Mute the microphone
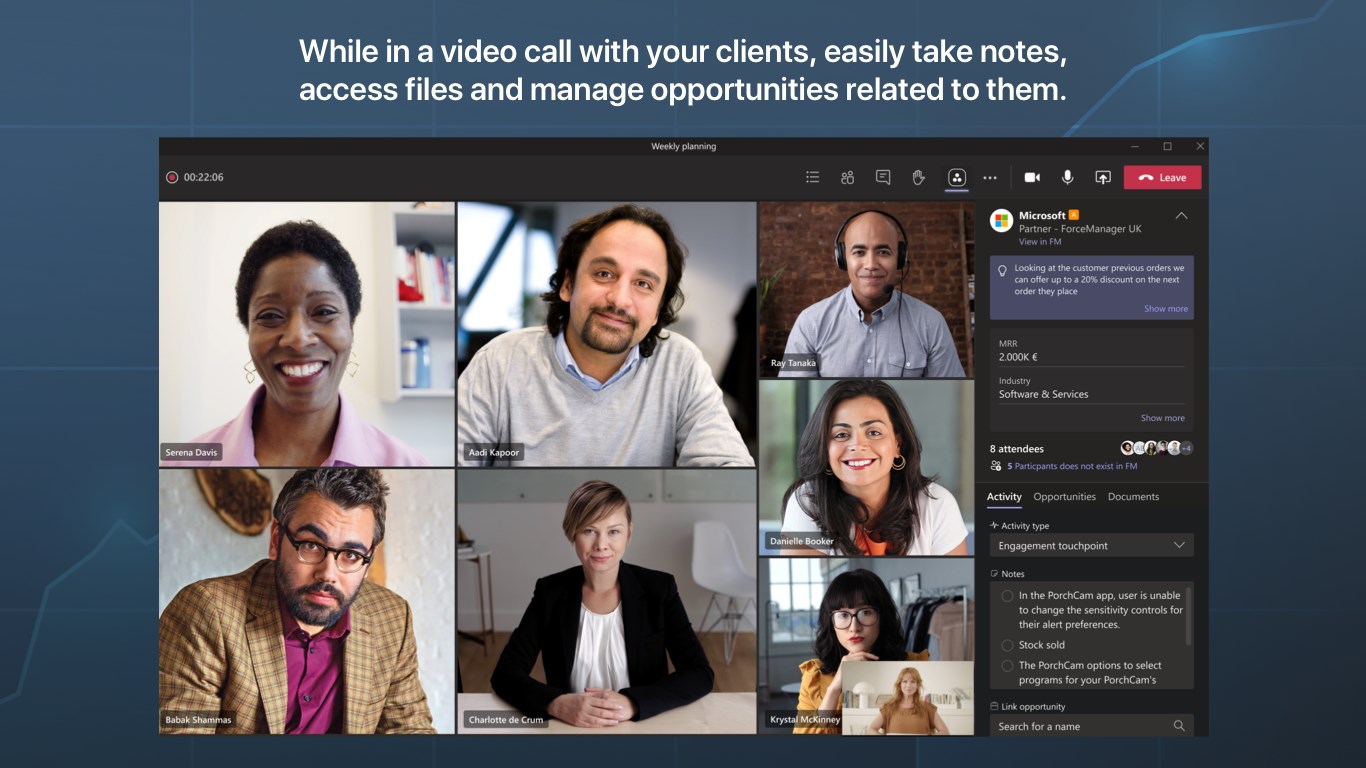Viewport: 1366px width, 768px height. pyautogui.click(x=1068, y=177)
